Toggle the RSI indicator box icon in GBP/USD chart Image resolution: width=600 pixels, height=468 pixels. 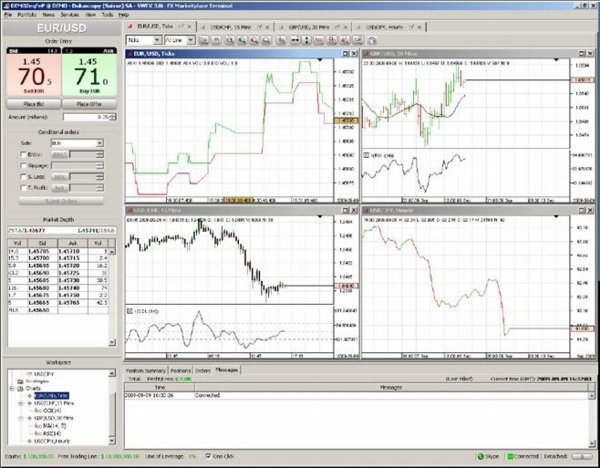(x=366, y=155)
